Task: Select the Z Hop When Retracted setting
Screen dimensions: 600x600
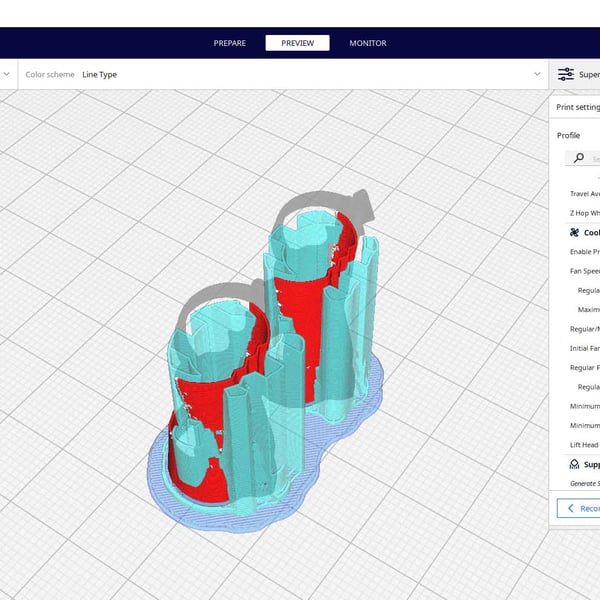Action: point(584,213)
